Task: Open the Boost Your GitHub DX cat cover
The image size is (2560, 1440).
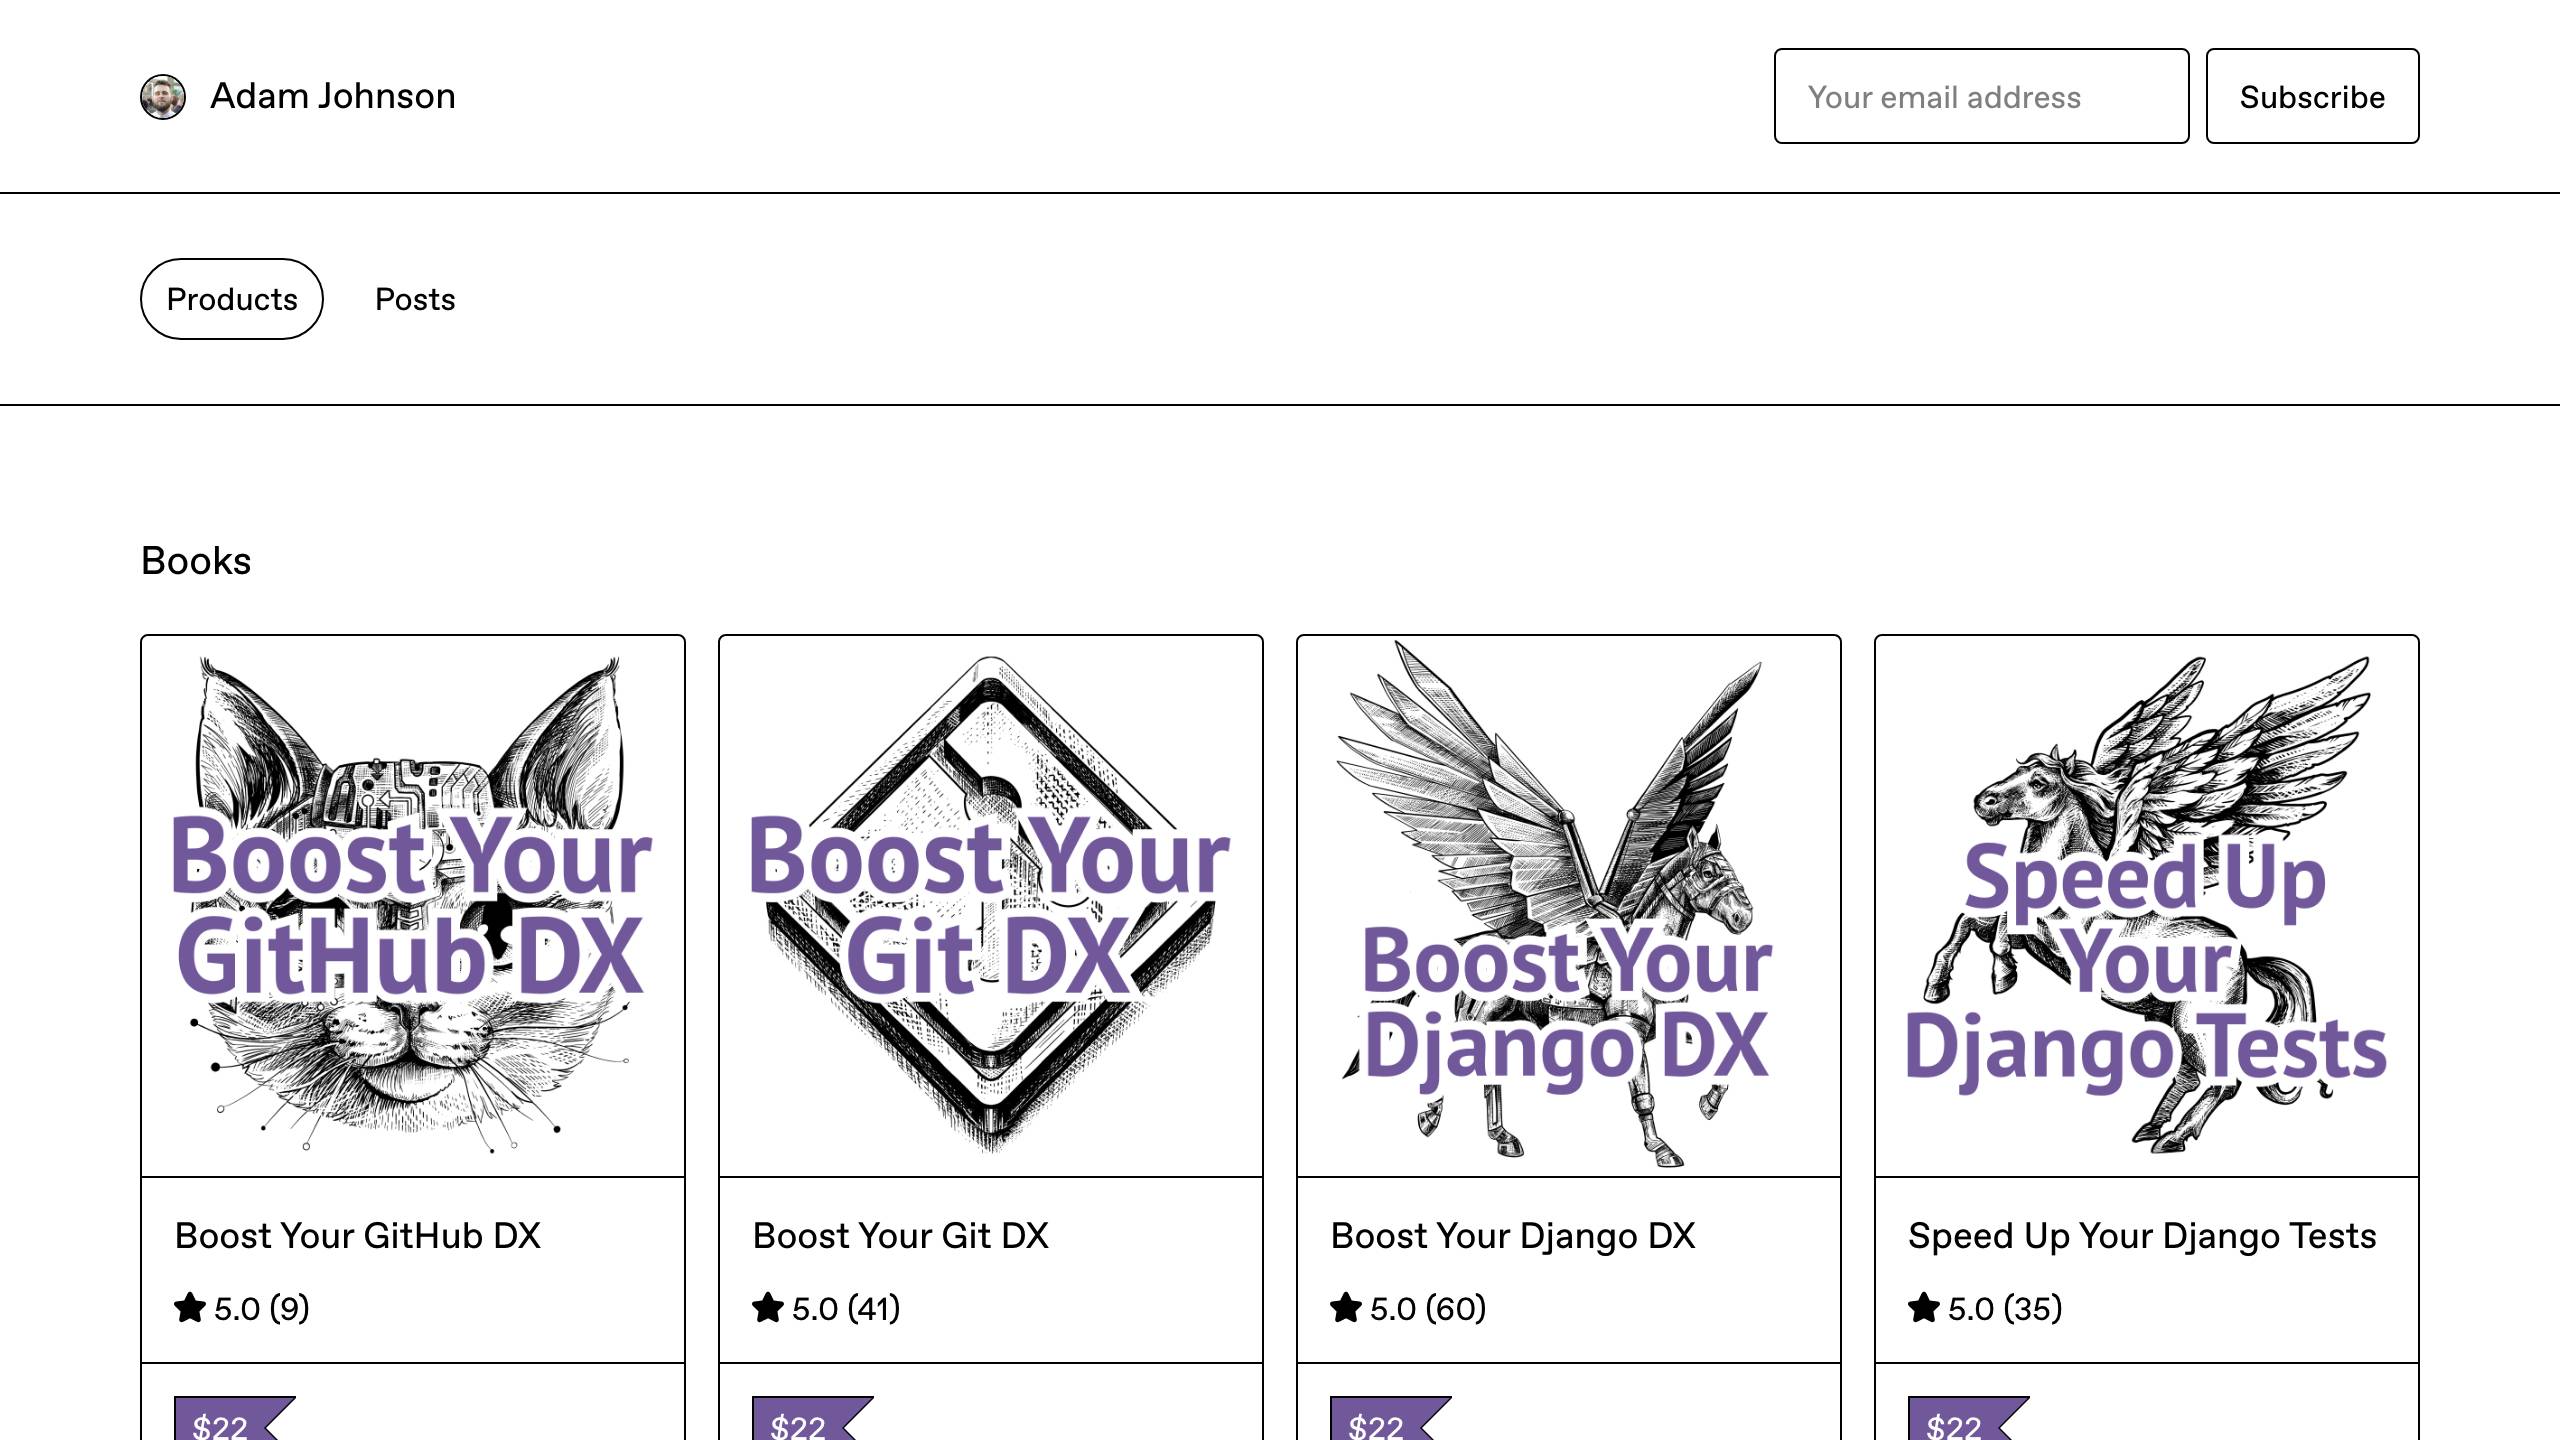Action: coord(413,906)
